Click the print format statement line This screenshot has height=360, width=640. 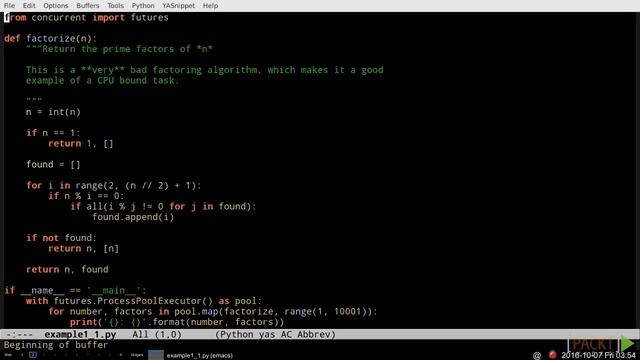coord(177,322)
